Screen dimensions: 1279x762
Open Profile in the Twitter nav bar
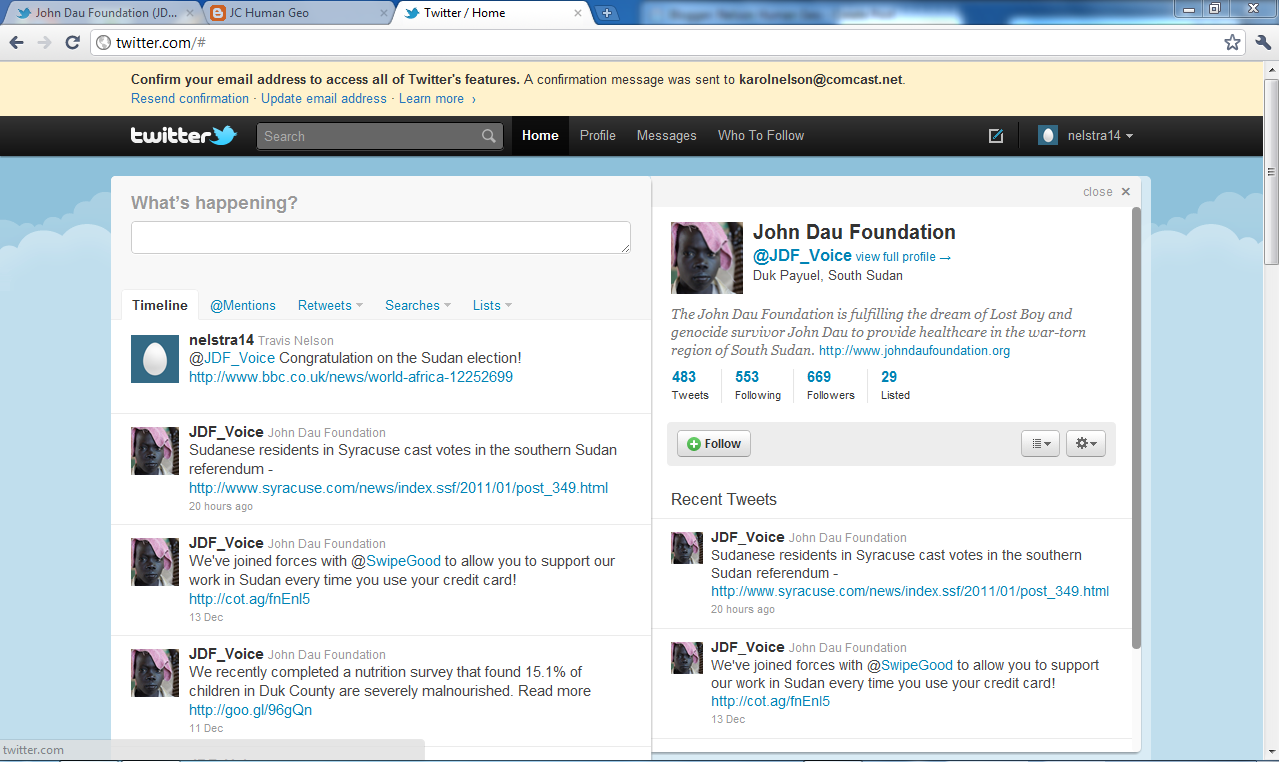[598, 136]
